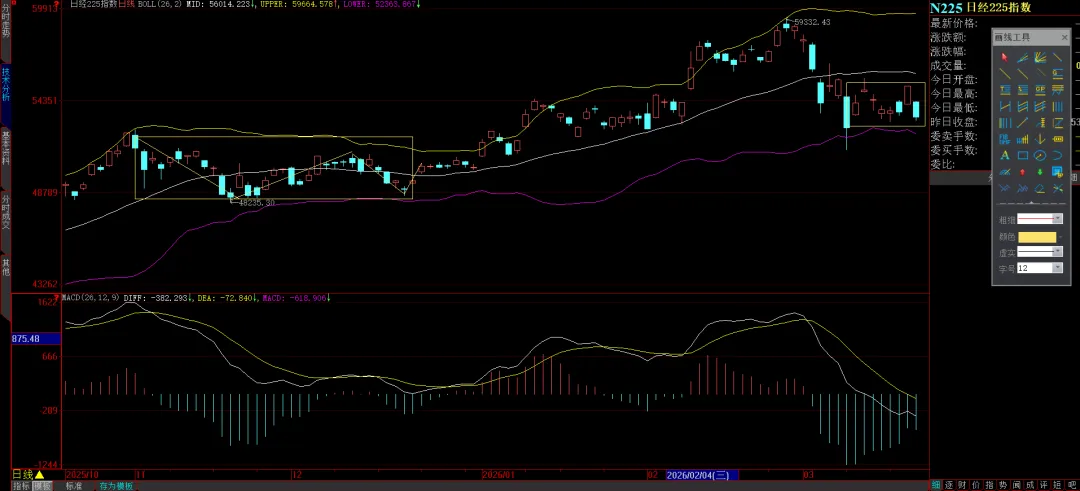Click the 标准 template button
Image resolution: width=1080 pixels, height=491 pixels.
tap(74, 485)
